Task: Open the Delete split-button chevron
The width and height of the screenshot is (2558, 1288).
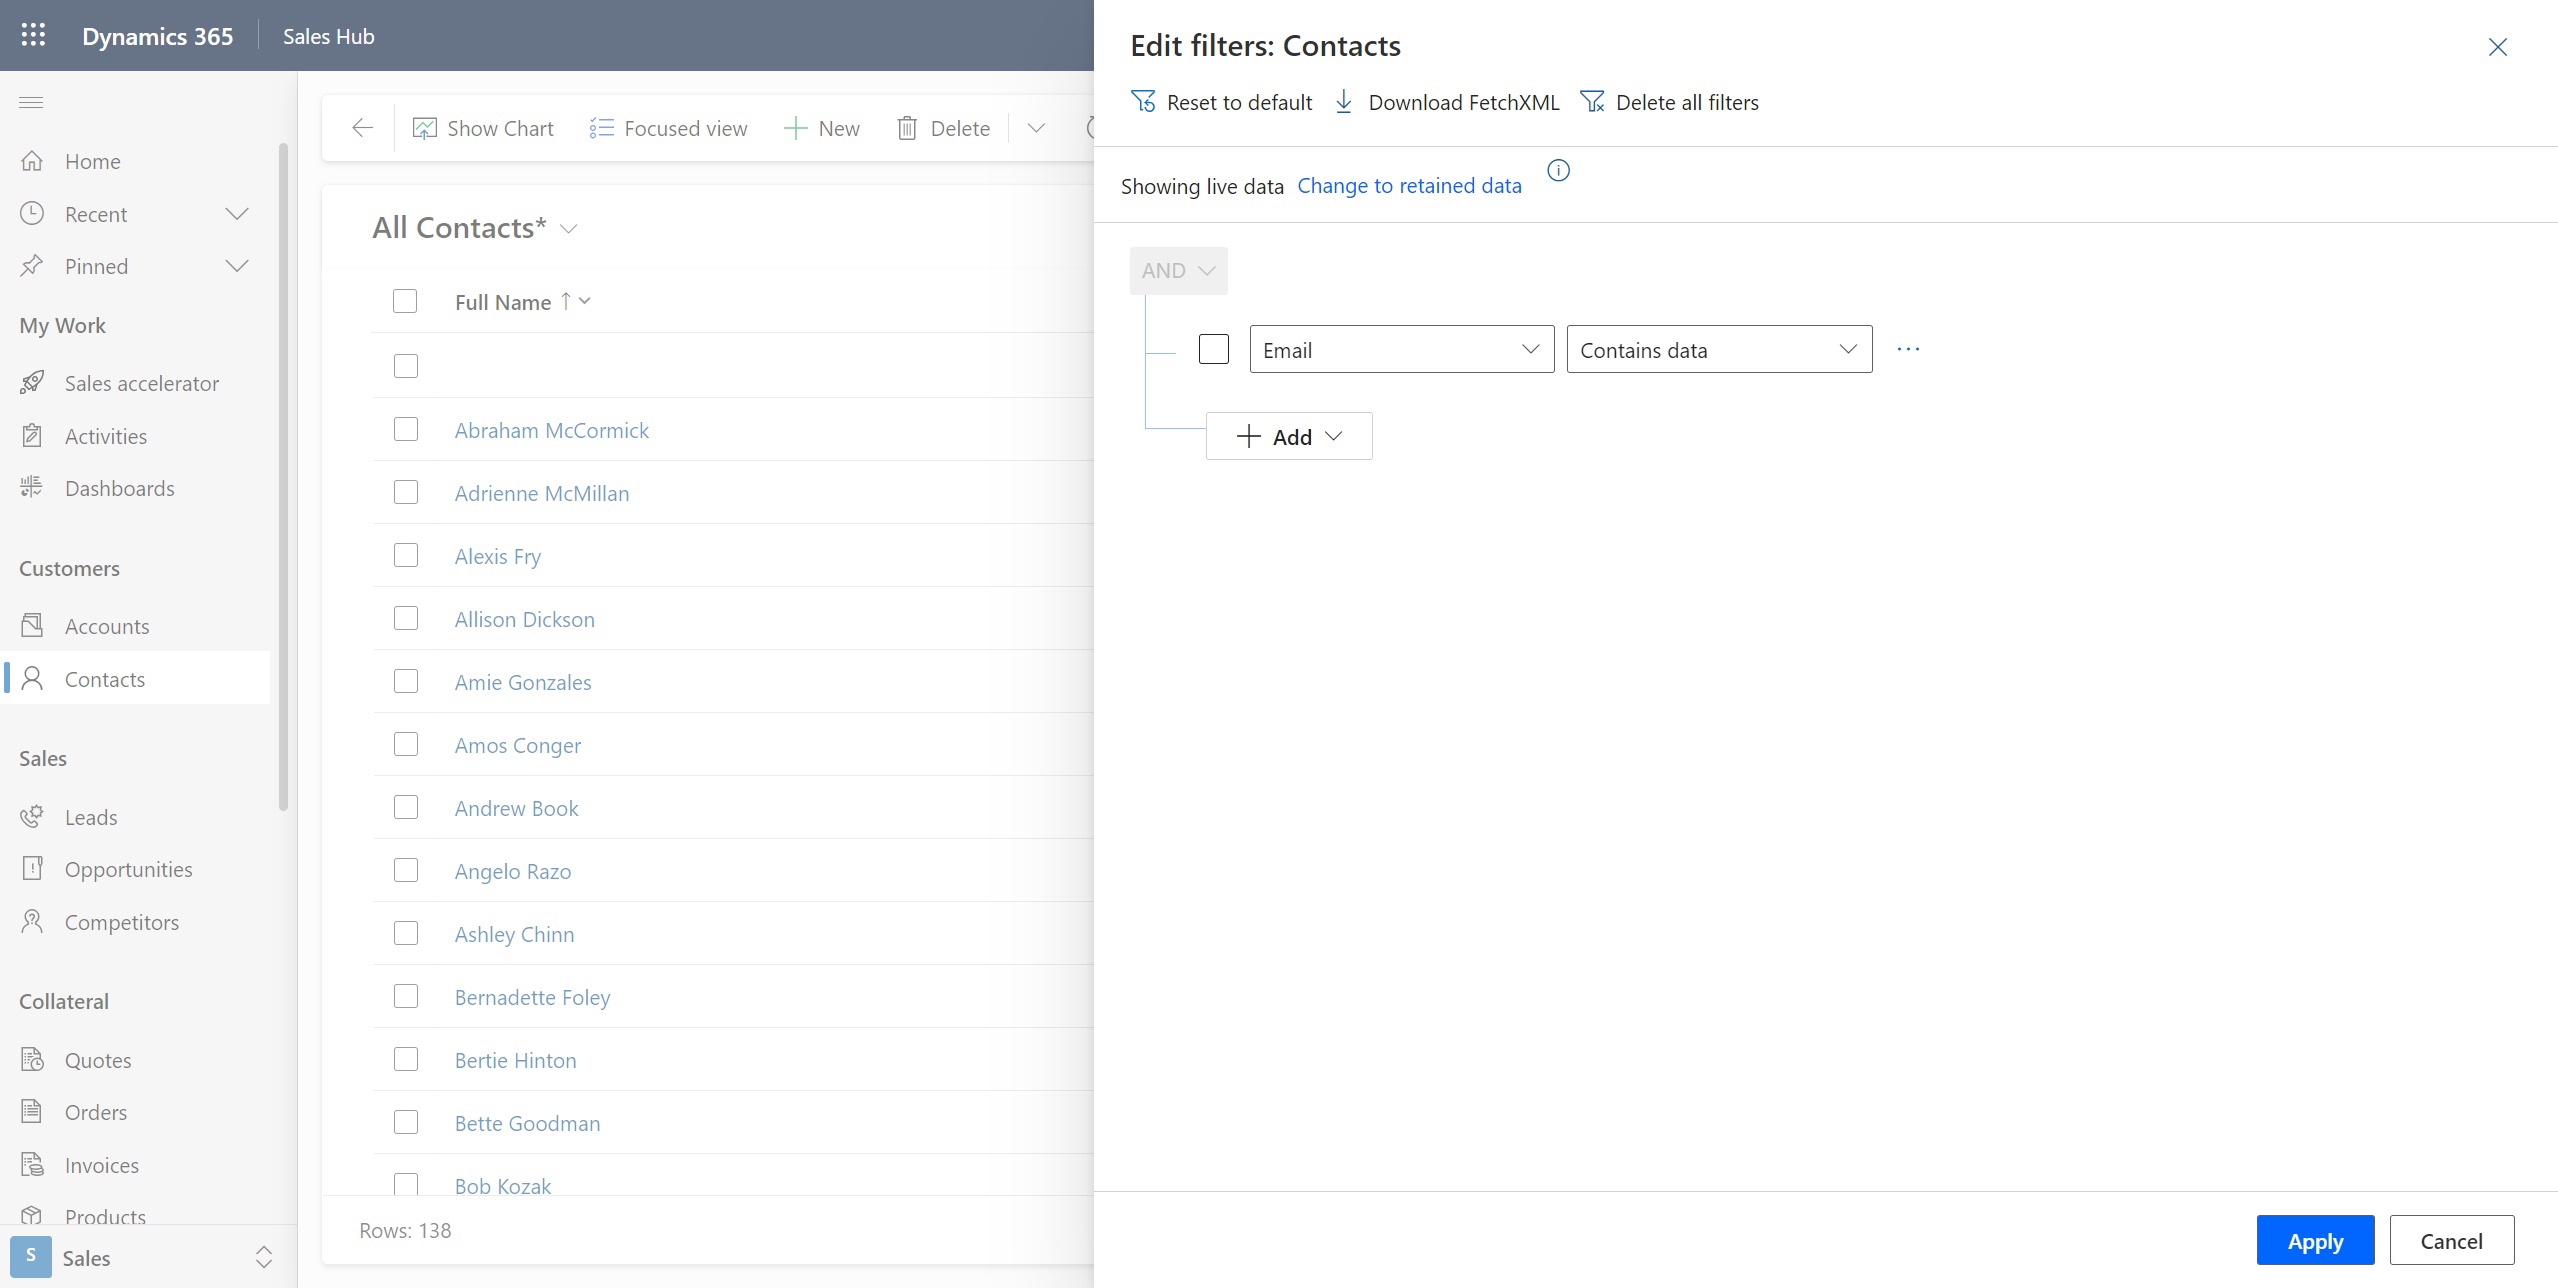Action: (1036, 128)
